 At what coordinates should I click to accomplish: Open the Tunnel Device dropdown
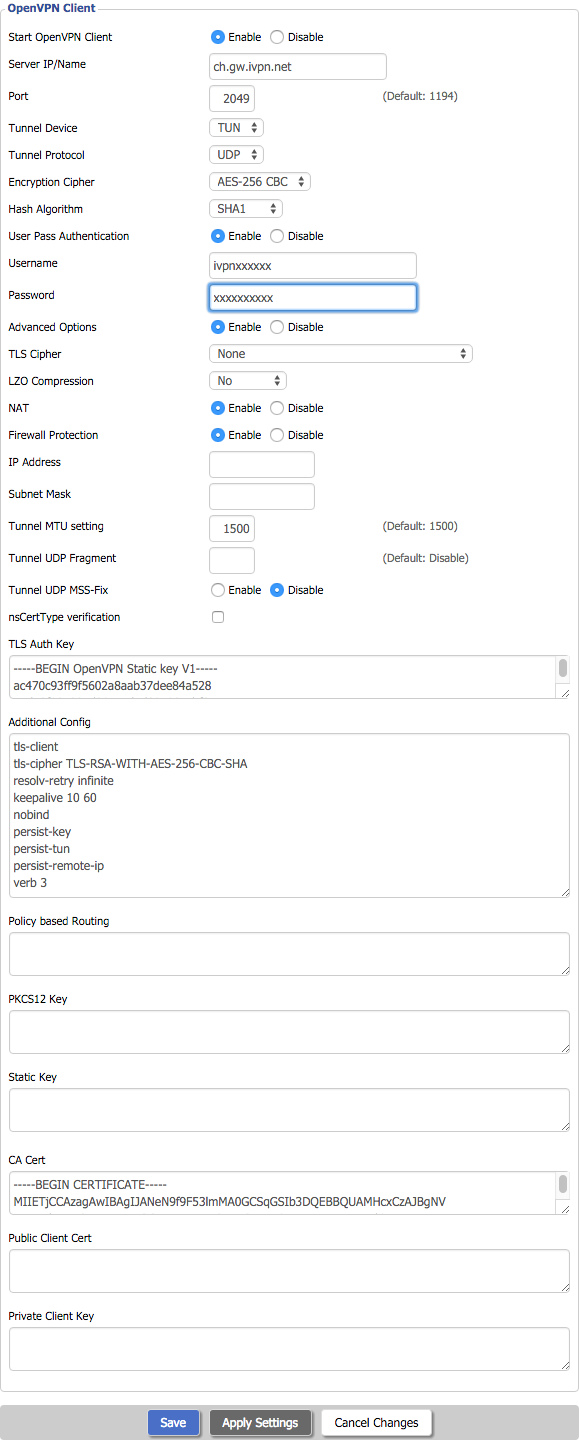[x=236, y=128]
